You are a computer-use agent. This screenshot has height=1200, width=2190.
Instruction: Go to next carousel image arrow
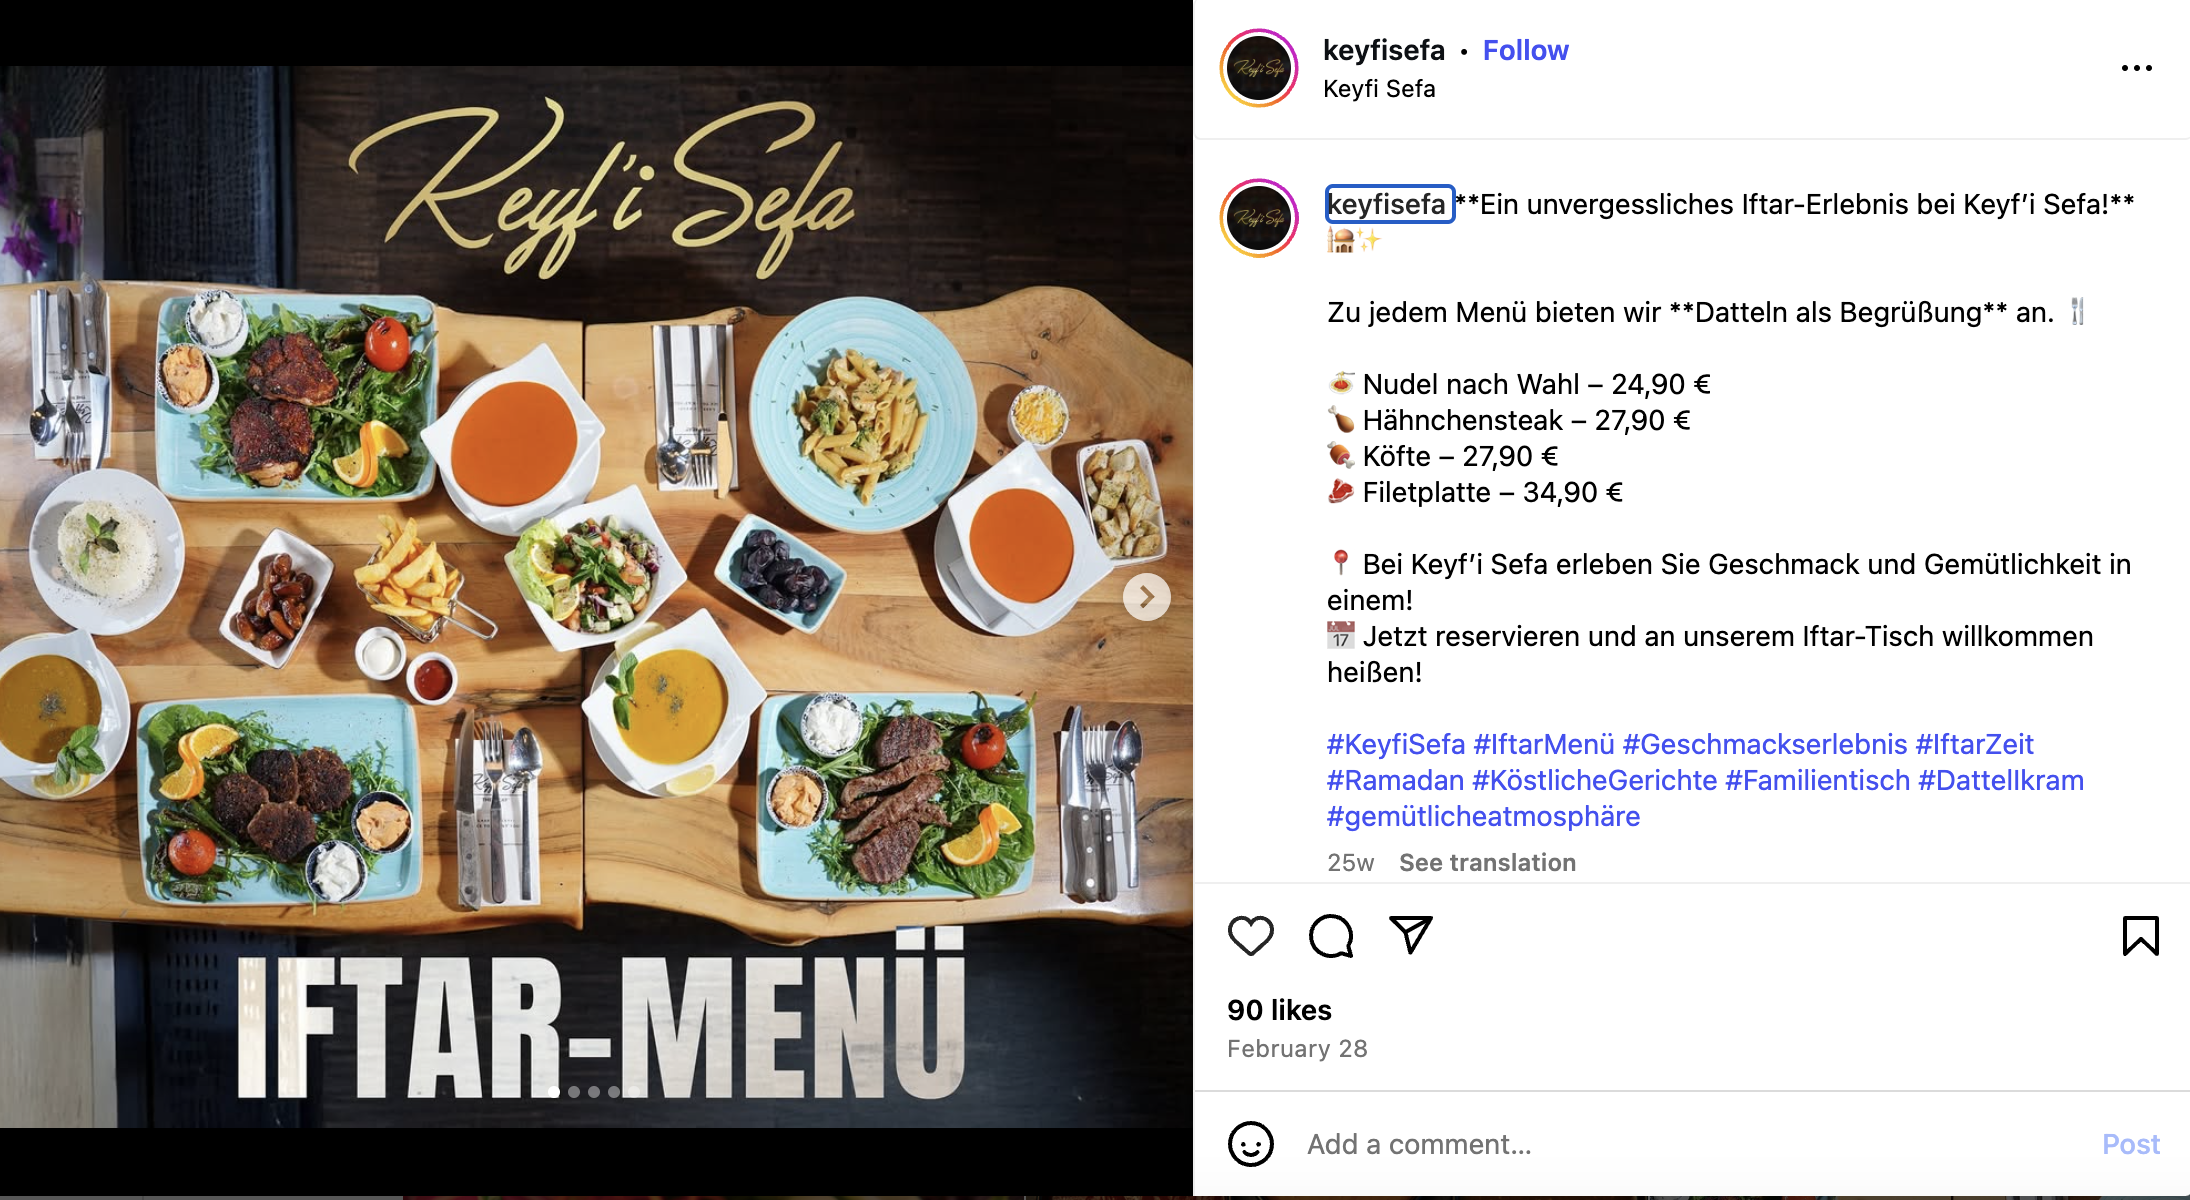pos(1146,597)
